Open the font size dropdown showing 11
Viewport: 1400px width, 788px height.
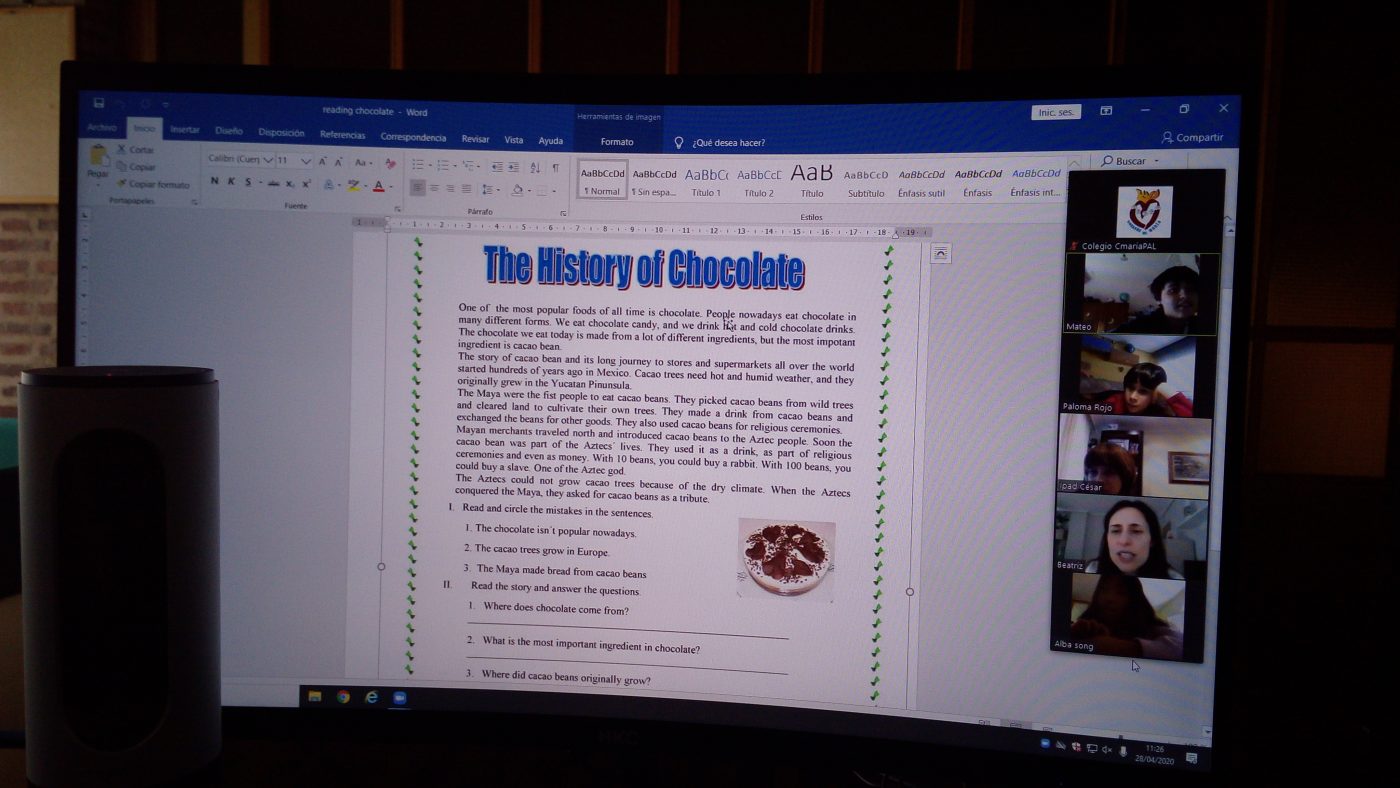pos(306,161)
